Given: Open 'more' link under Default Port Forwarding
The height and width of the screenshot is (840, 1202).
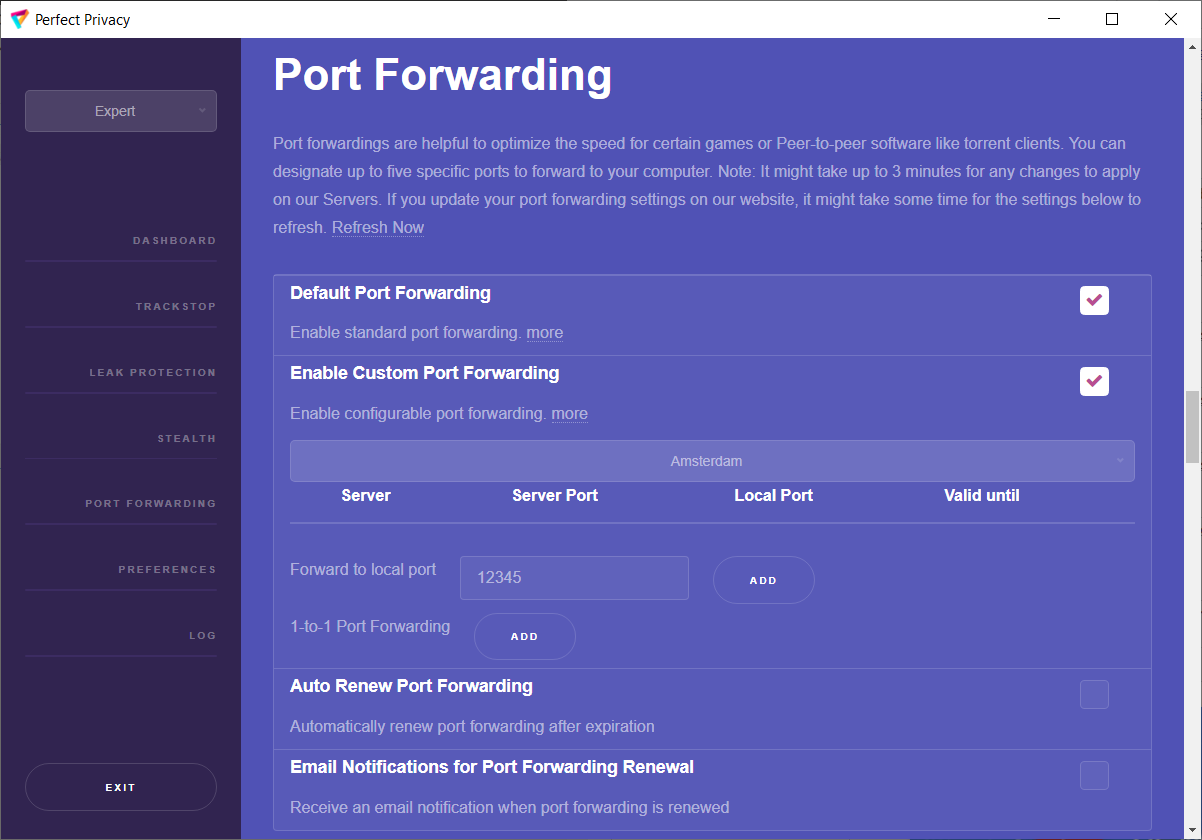Looking at the screenshot, I should pyautogui.click(x=545, y=333).
